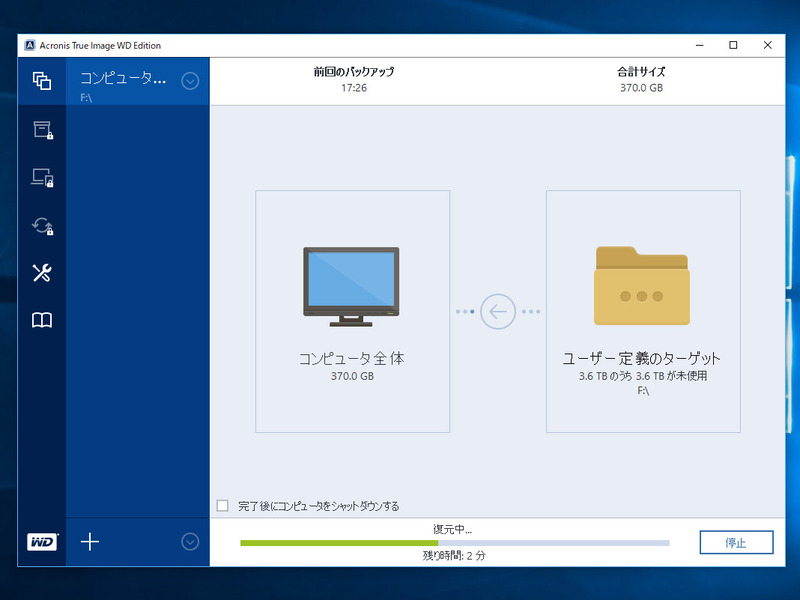Toggle shutdown computer after completion checkbox
Viewport: 800px width, 600px height.
222,506
